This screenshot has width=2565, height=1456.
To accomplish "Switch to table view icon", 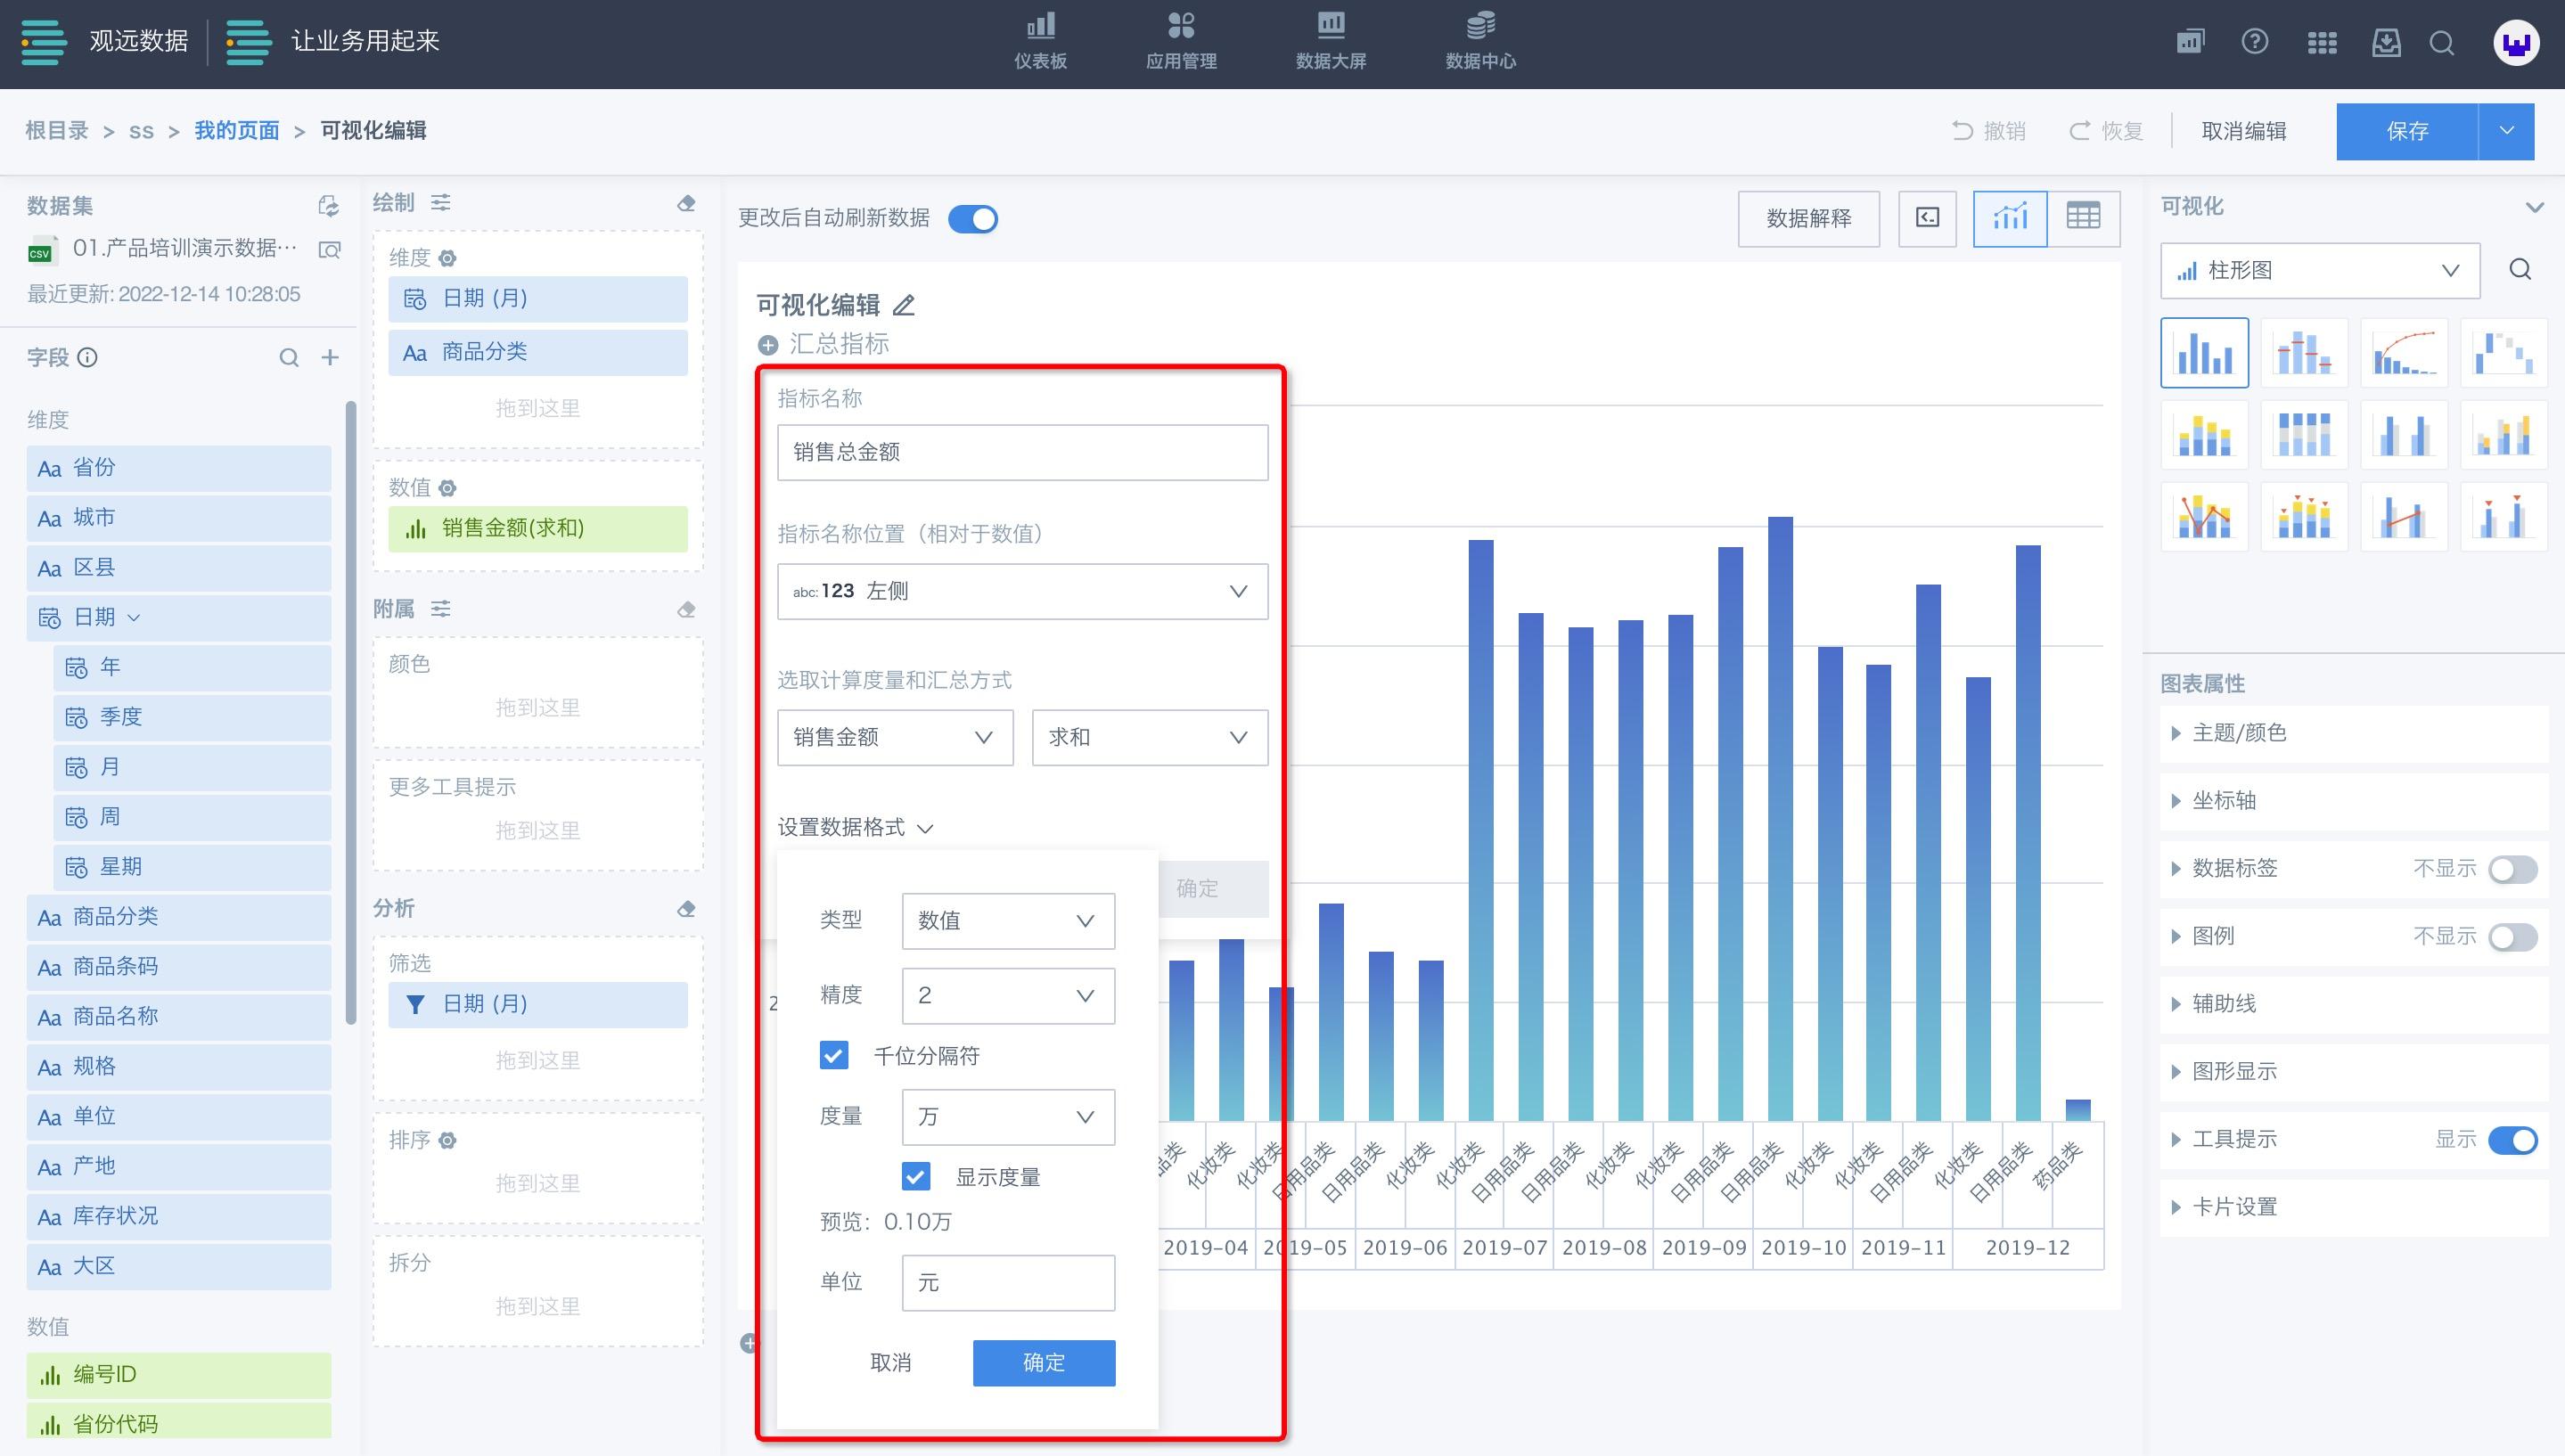I will coord(2083,218).
